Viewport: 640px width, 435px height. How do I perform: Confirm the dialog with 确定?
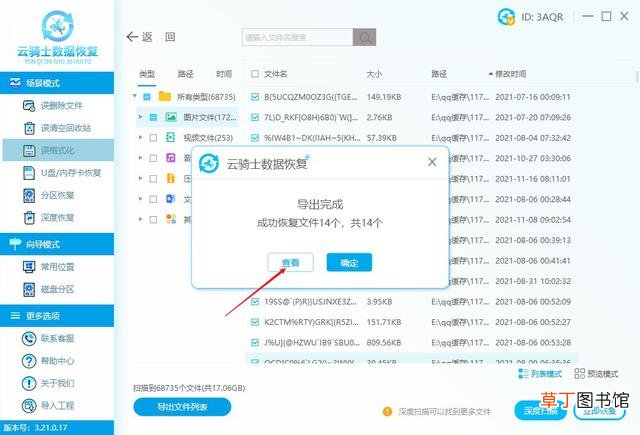click(x=349, y=262)
